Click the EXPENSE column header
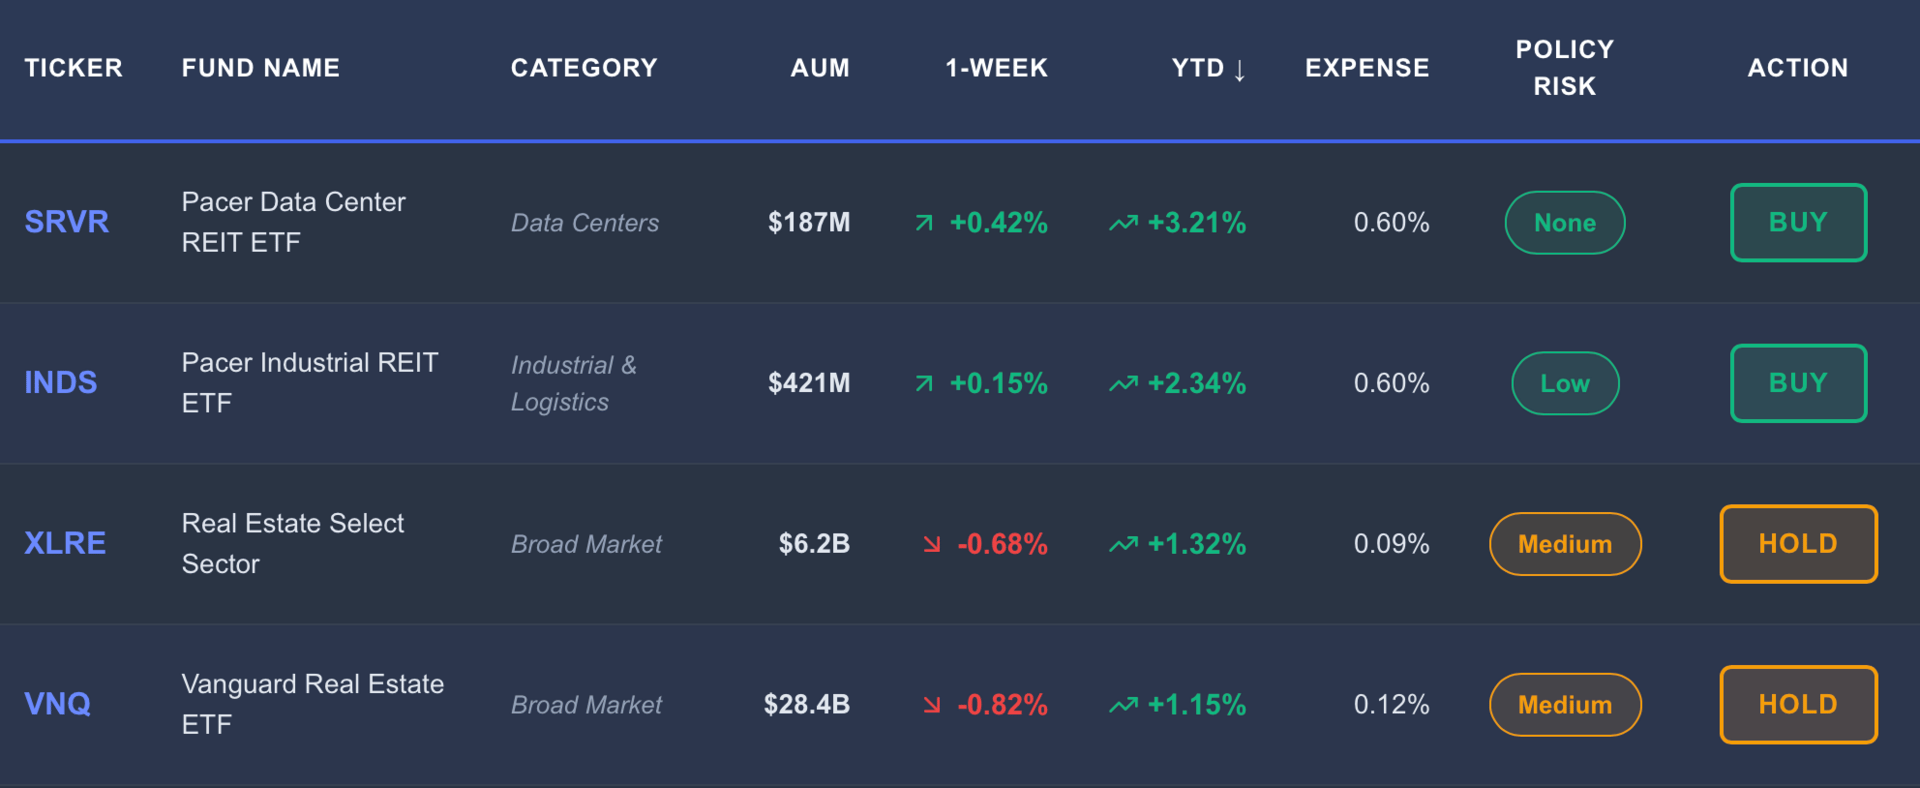Image resolution: width=1920 pixels, height=788 pixels. coord(1366,68)
